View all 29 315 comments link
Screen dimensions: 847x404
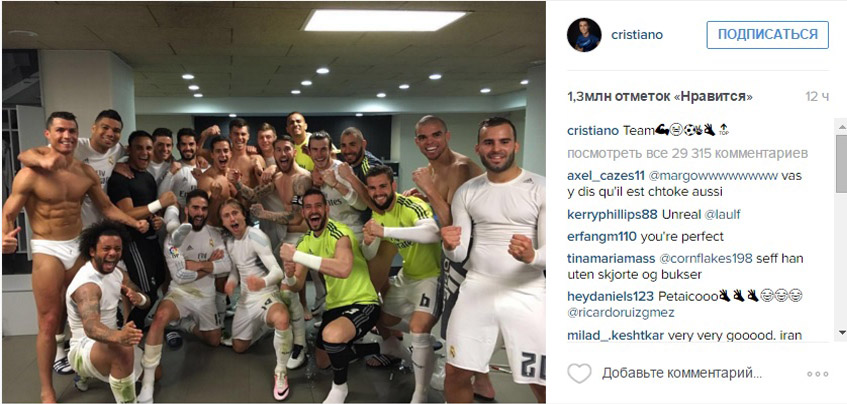688,153
